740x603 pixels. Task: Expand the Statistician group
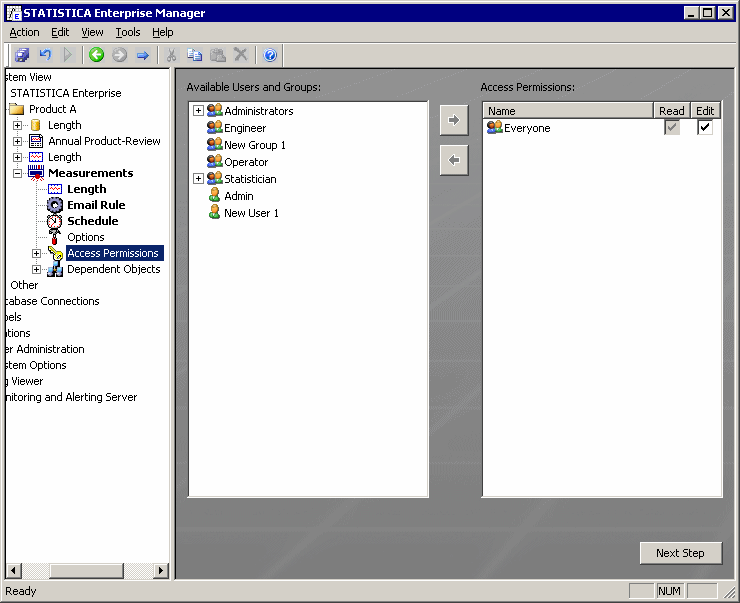tap(198, 179)
